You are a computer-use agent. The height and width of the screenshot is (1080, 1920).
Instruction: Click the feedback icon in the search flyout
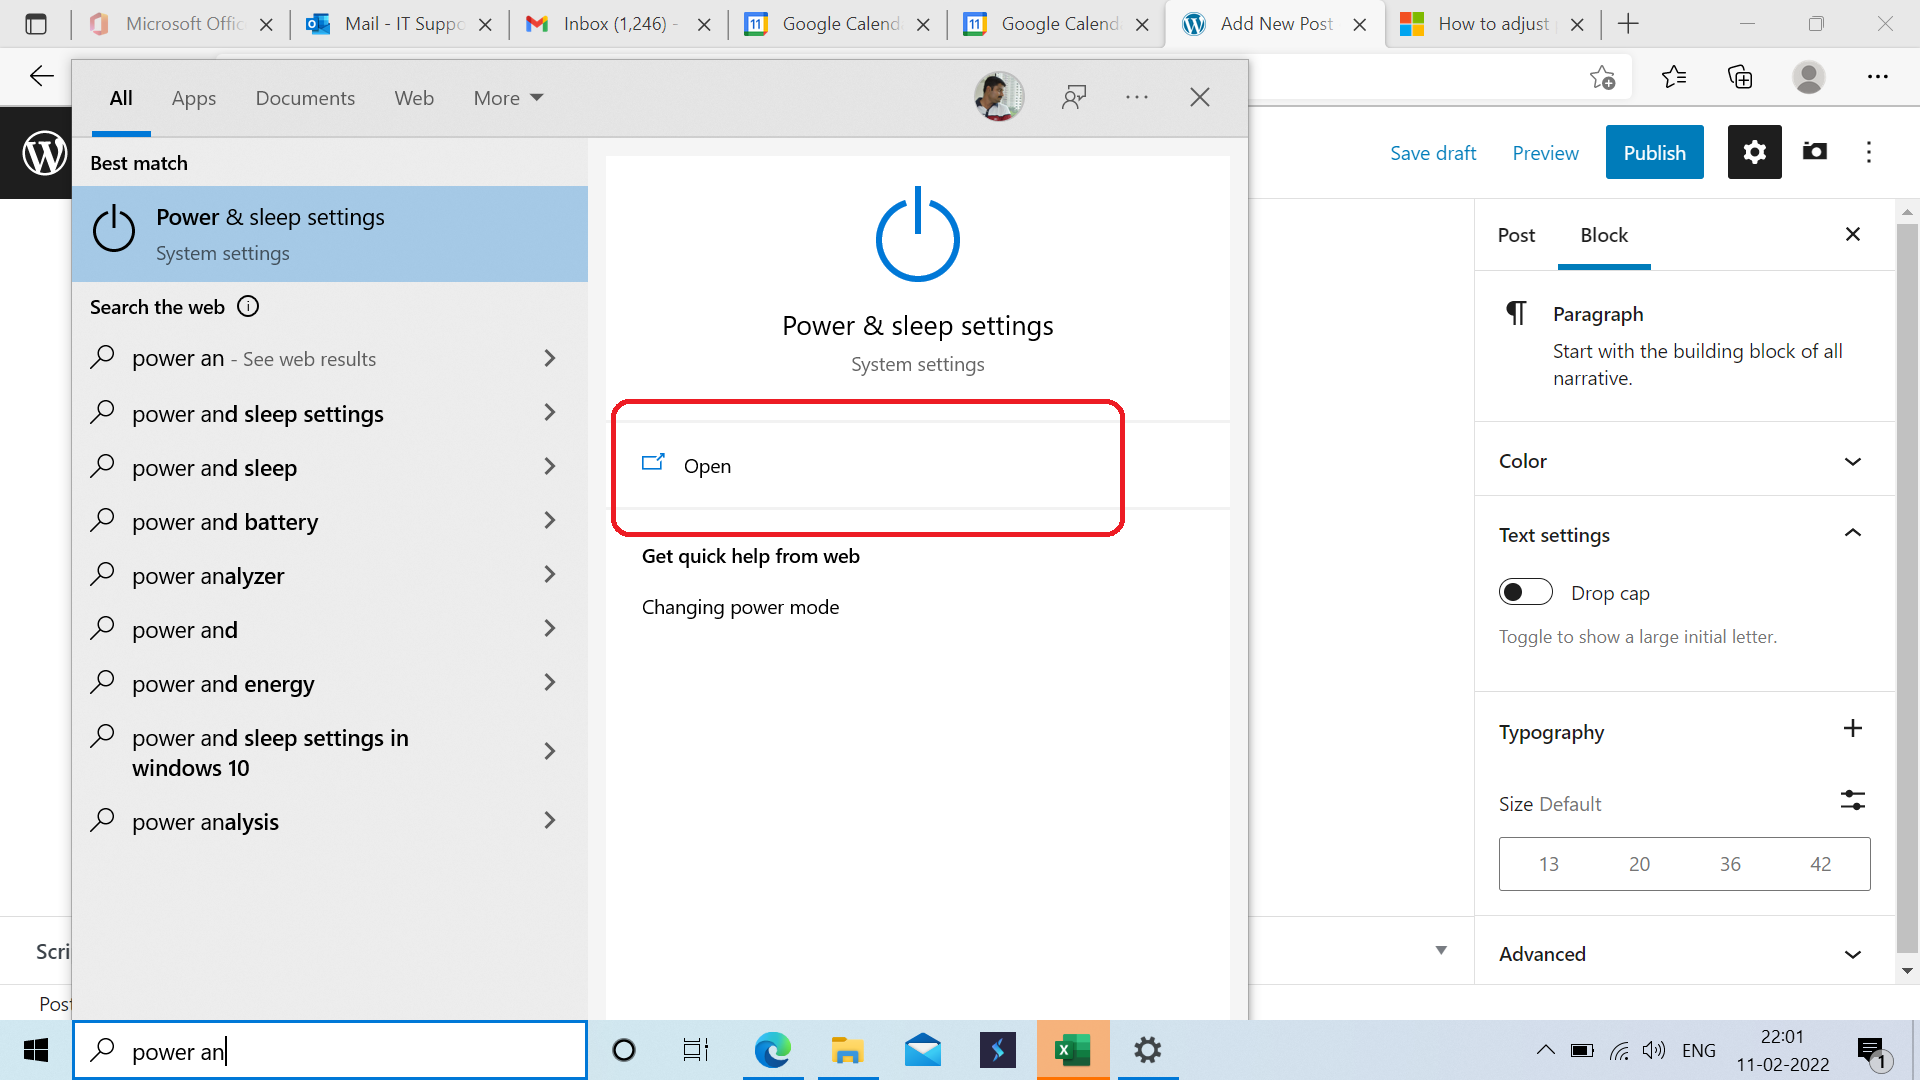pos(1074,97)
